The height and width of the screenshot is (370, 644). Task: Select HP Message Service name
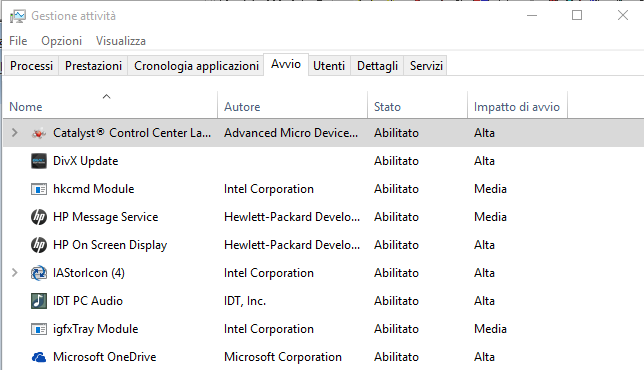[106, 217]
